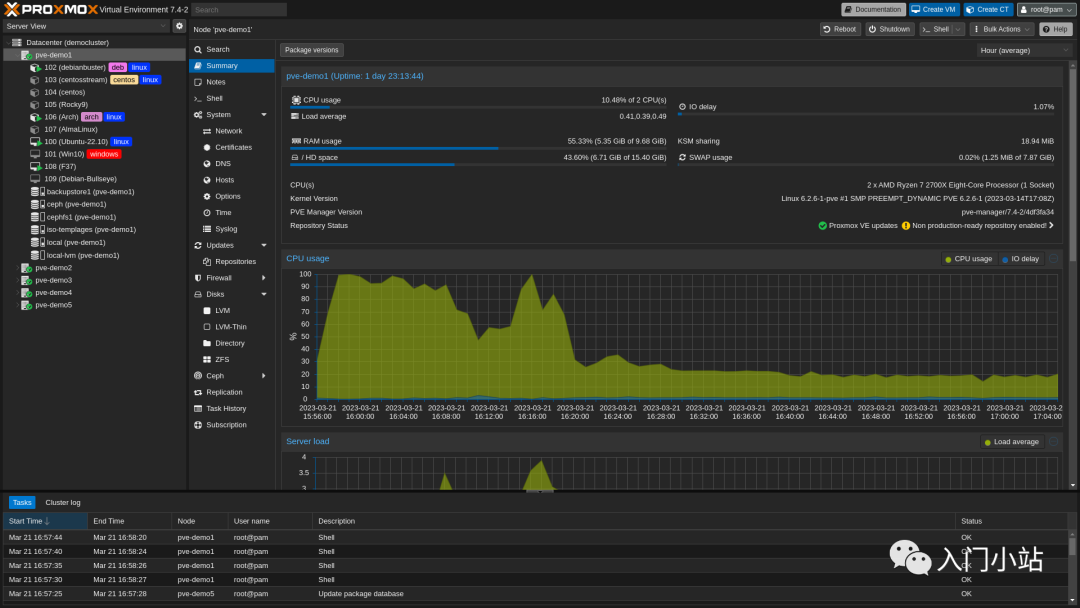Expand the pve-demo2 node tree
1080x608 pixels.
pos(17,268)
